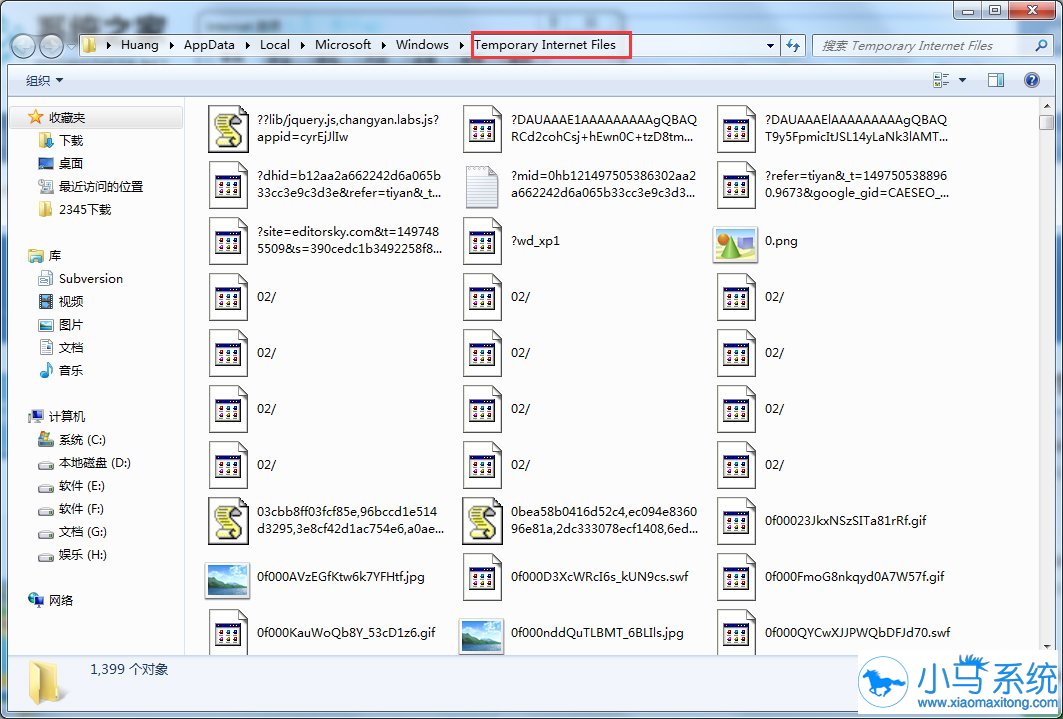Open the help question mark icon
This screenshot has width=1063, height=719.
click(x=1031, y=80)
